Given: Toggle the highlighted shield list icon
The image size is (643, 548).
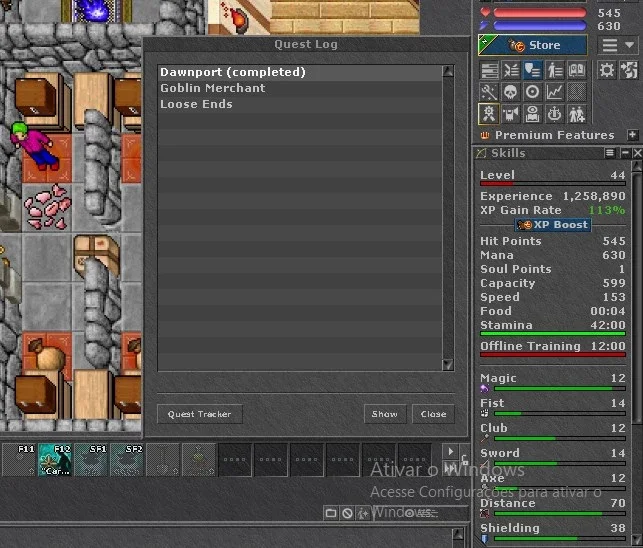Looking at the screenshot, I should pos(533,71).
